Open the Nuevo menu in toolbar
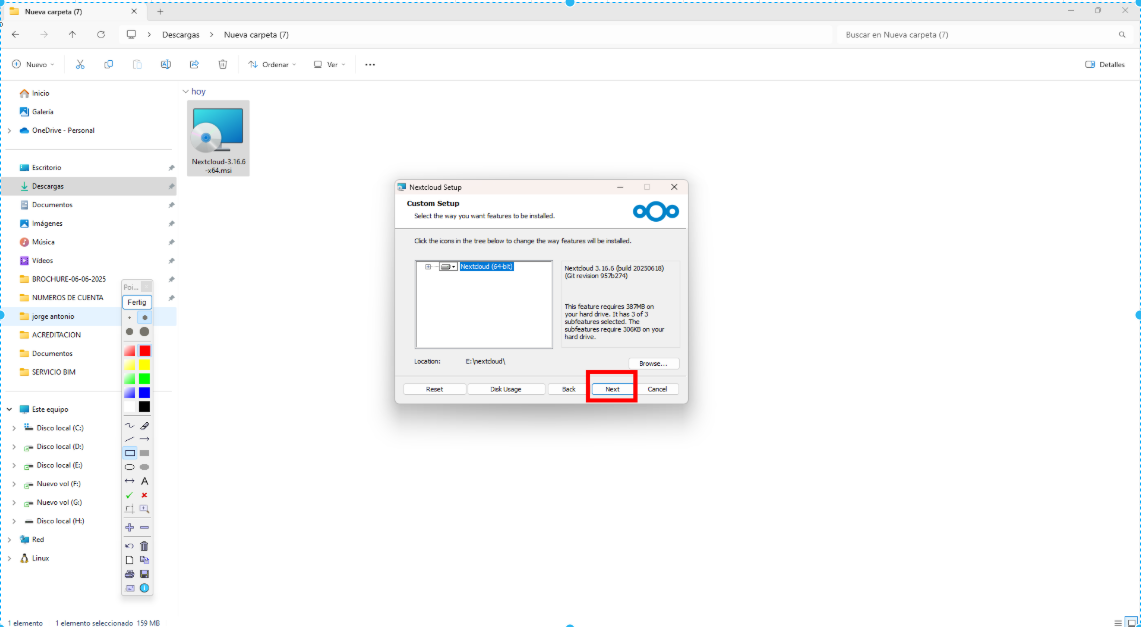The height and width of the screenshot is (627, 1141). pyautogui.click(x=34, y=64)
